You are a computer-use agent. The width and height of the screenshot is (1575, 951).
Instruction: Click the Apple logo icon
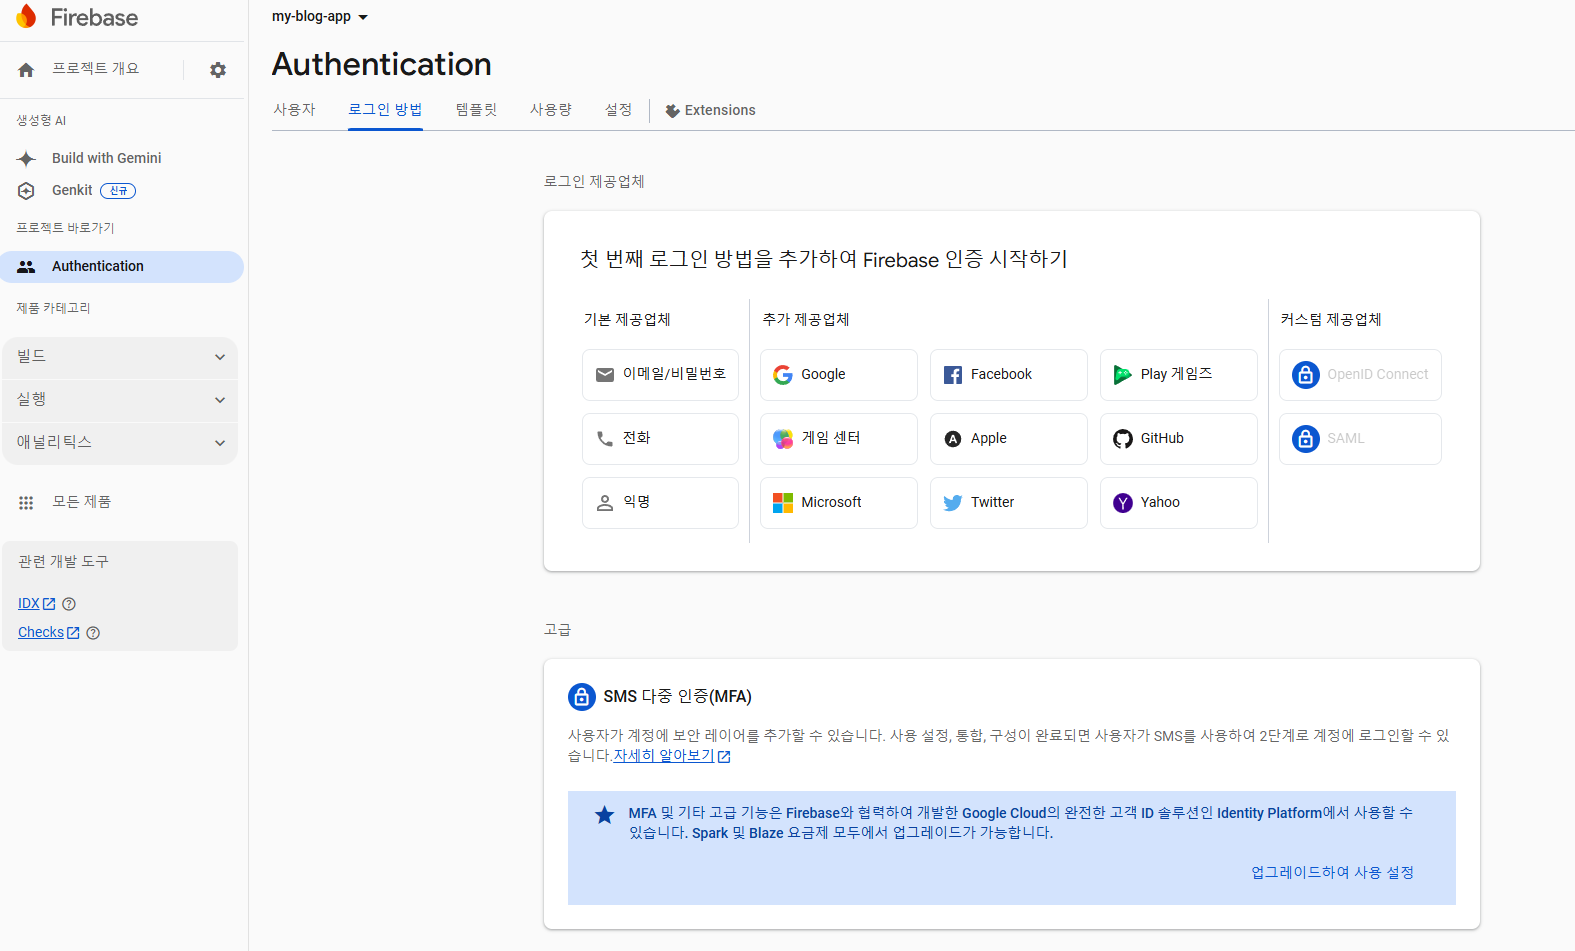(953, 439)
